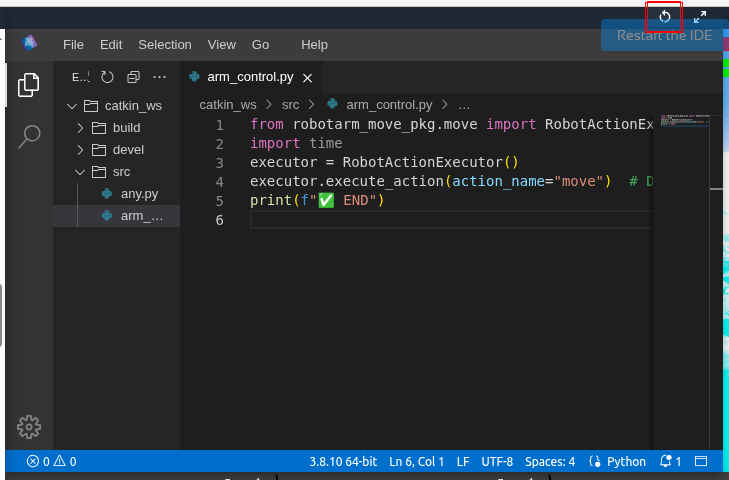Change UTF-8 file encoding

point(497,461)
